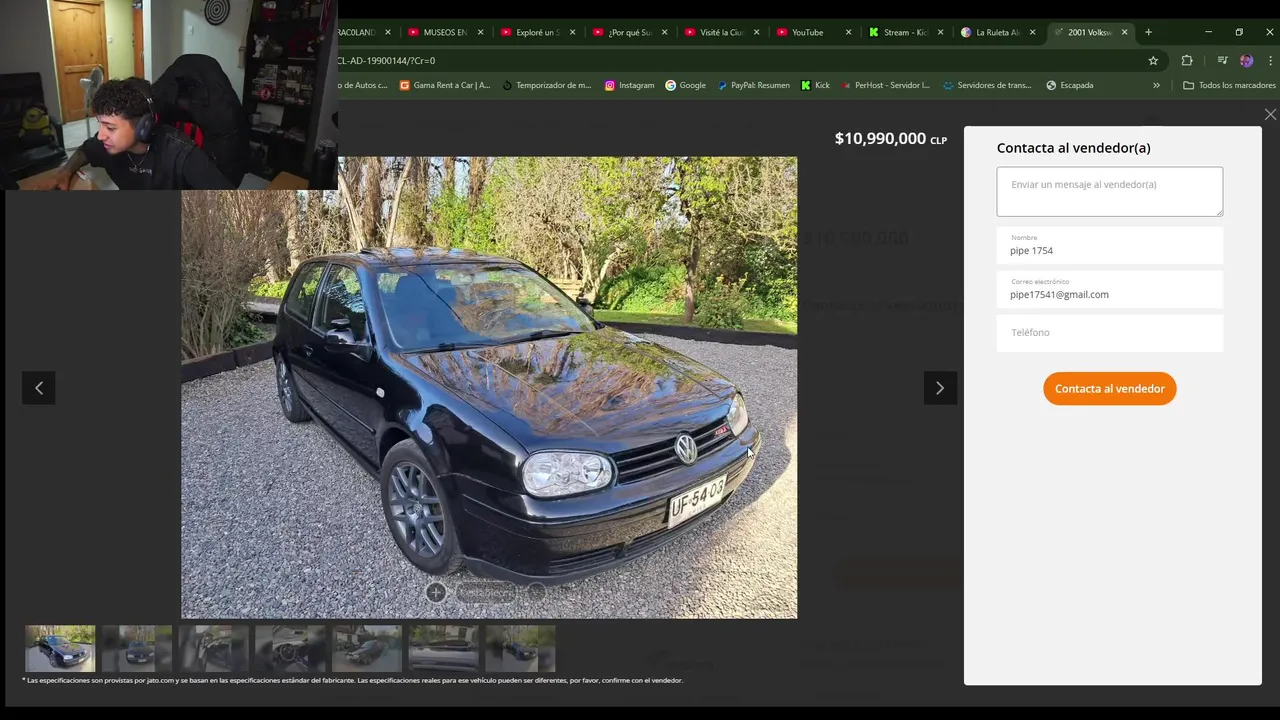
Task: Select the third car thumbnail
Action: (213, 648)
